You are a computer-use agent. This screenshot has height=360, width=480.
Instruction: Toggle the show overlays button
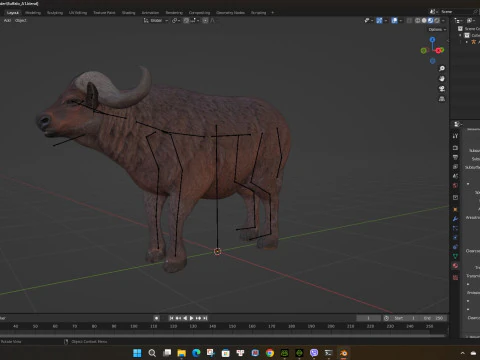394,21
